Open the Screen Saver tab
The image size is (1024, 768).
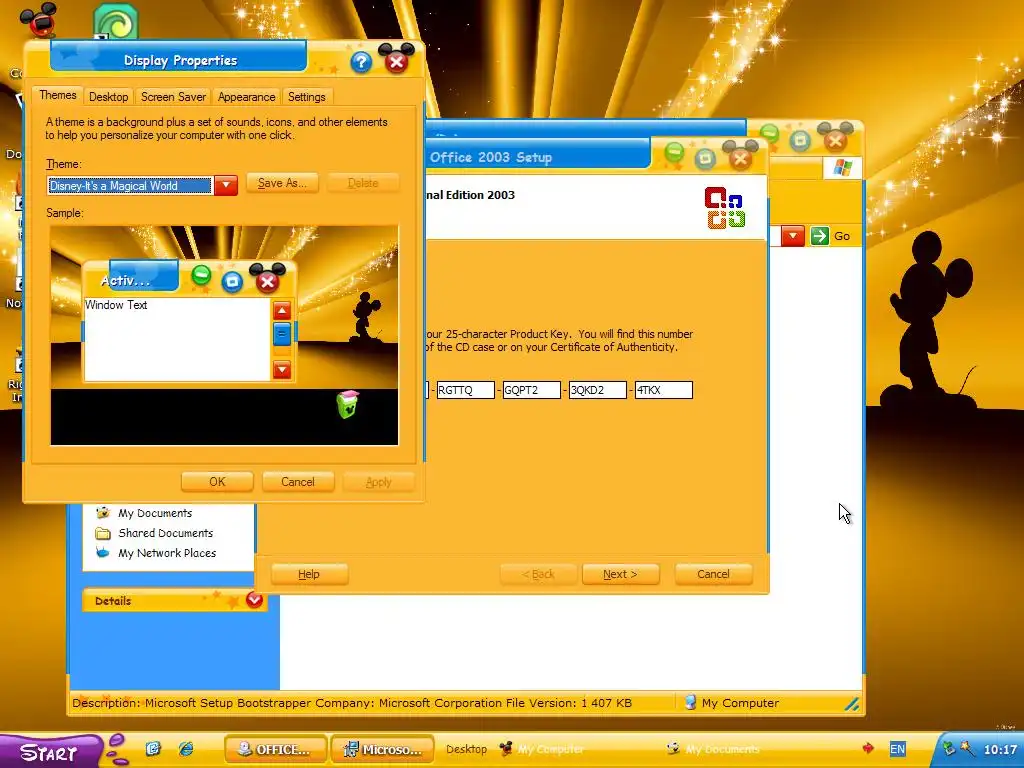(173, 97)
